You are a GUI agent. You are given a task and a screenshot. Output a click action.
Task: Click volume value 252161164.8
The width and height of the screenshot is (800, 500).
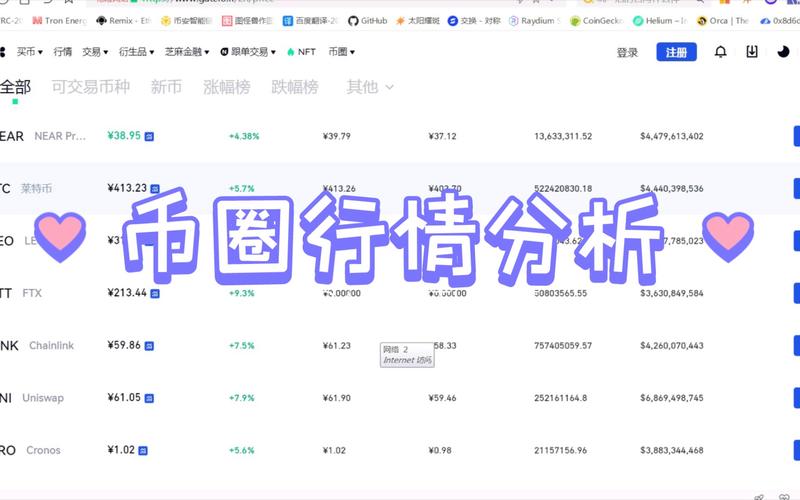point(561,398)
